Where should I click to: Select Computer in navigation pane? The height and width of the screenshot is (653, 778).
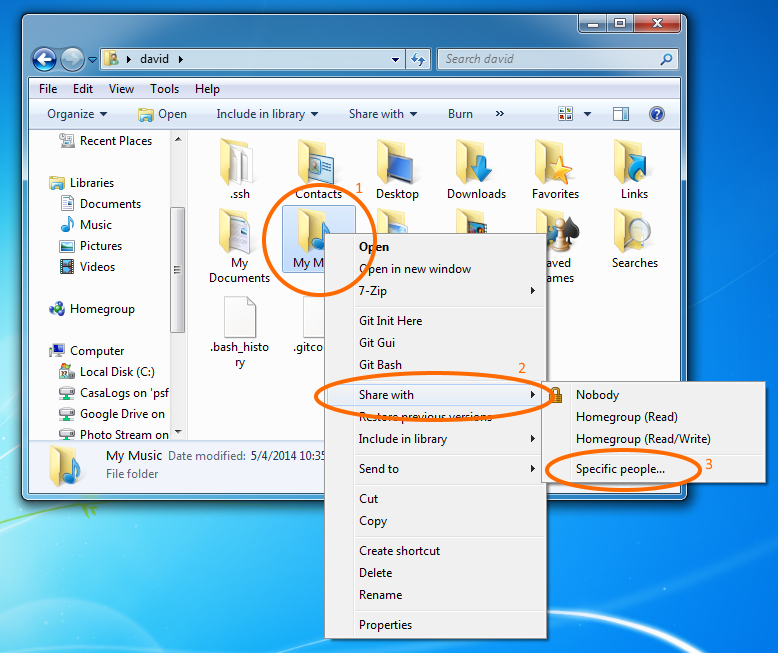[x=87, y=351]
